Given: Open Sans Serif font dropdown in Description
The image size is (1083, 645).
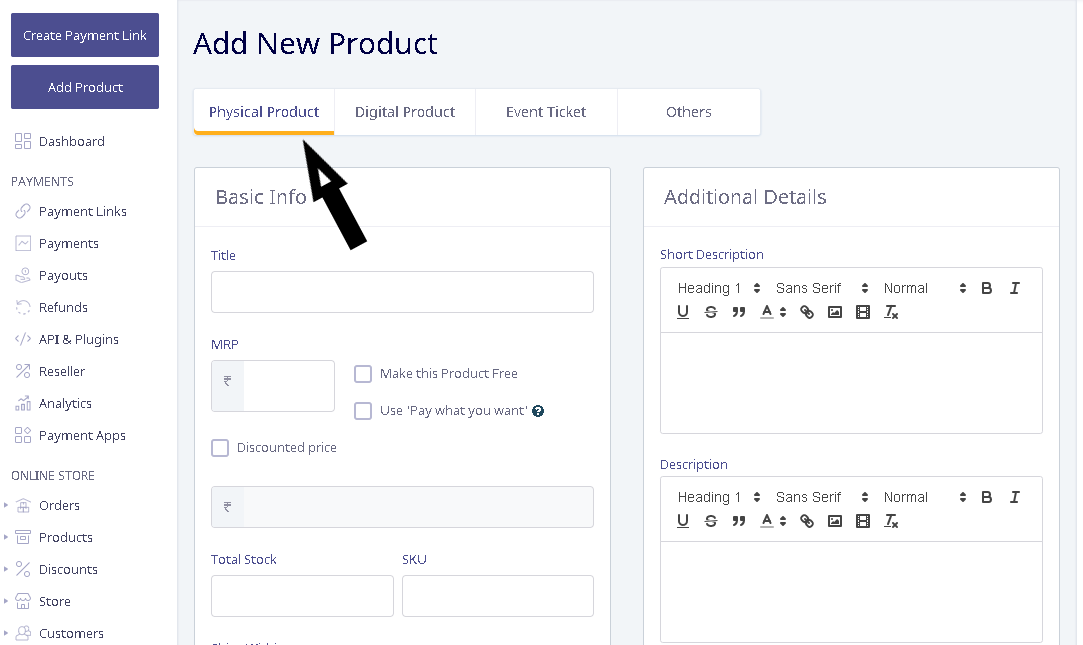Looking at the screenshot, I should point(822,497).
